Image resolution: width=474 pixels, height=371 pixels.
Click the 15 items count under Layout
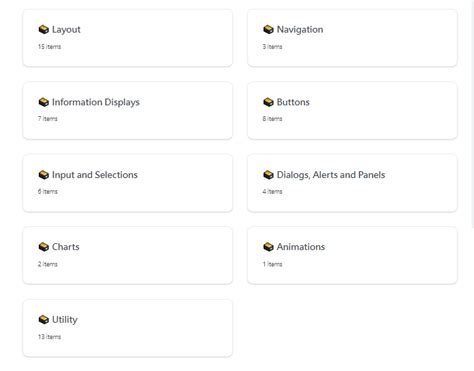coord(49,47)
